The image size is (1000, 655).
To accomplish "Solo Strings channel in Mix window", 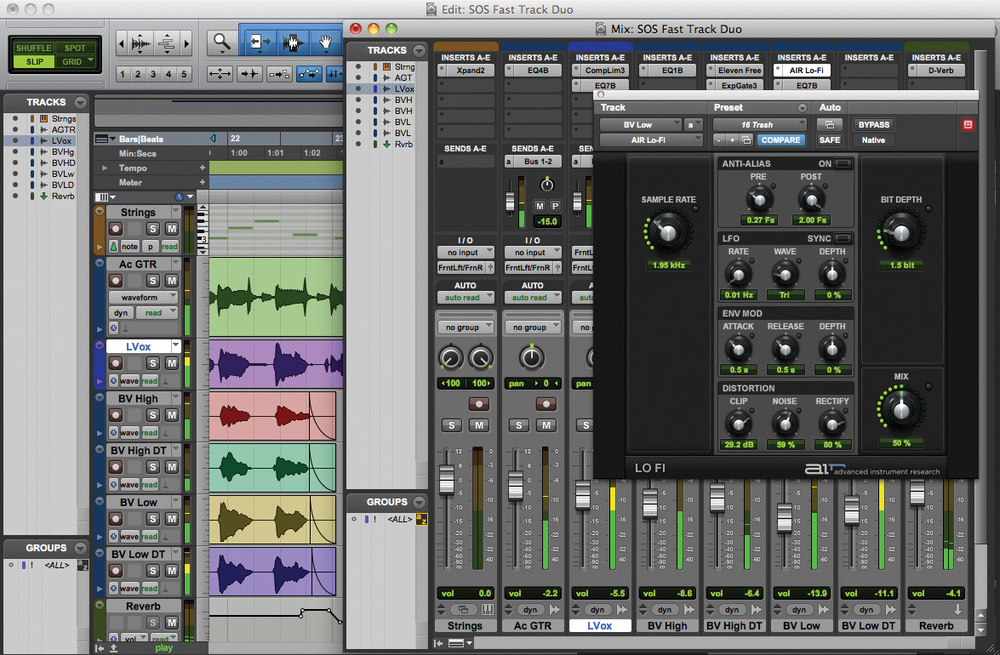I will click(452, 425).
